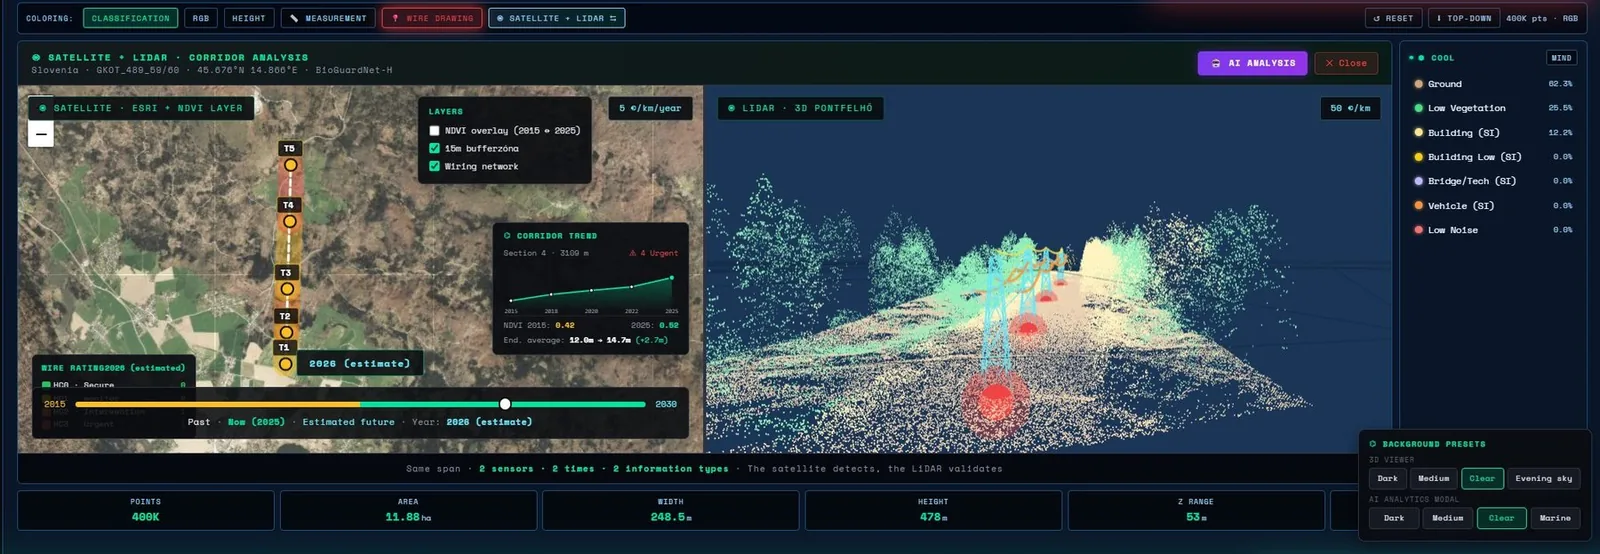Click the X icon on Close button

coord(1329,63)
